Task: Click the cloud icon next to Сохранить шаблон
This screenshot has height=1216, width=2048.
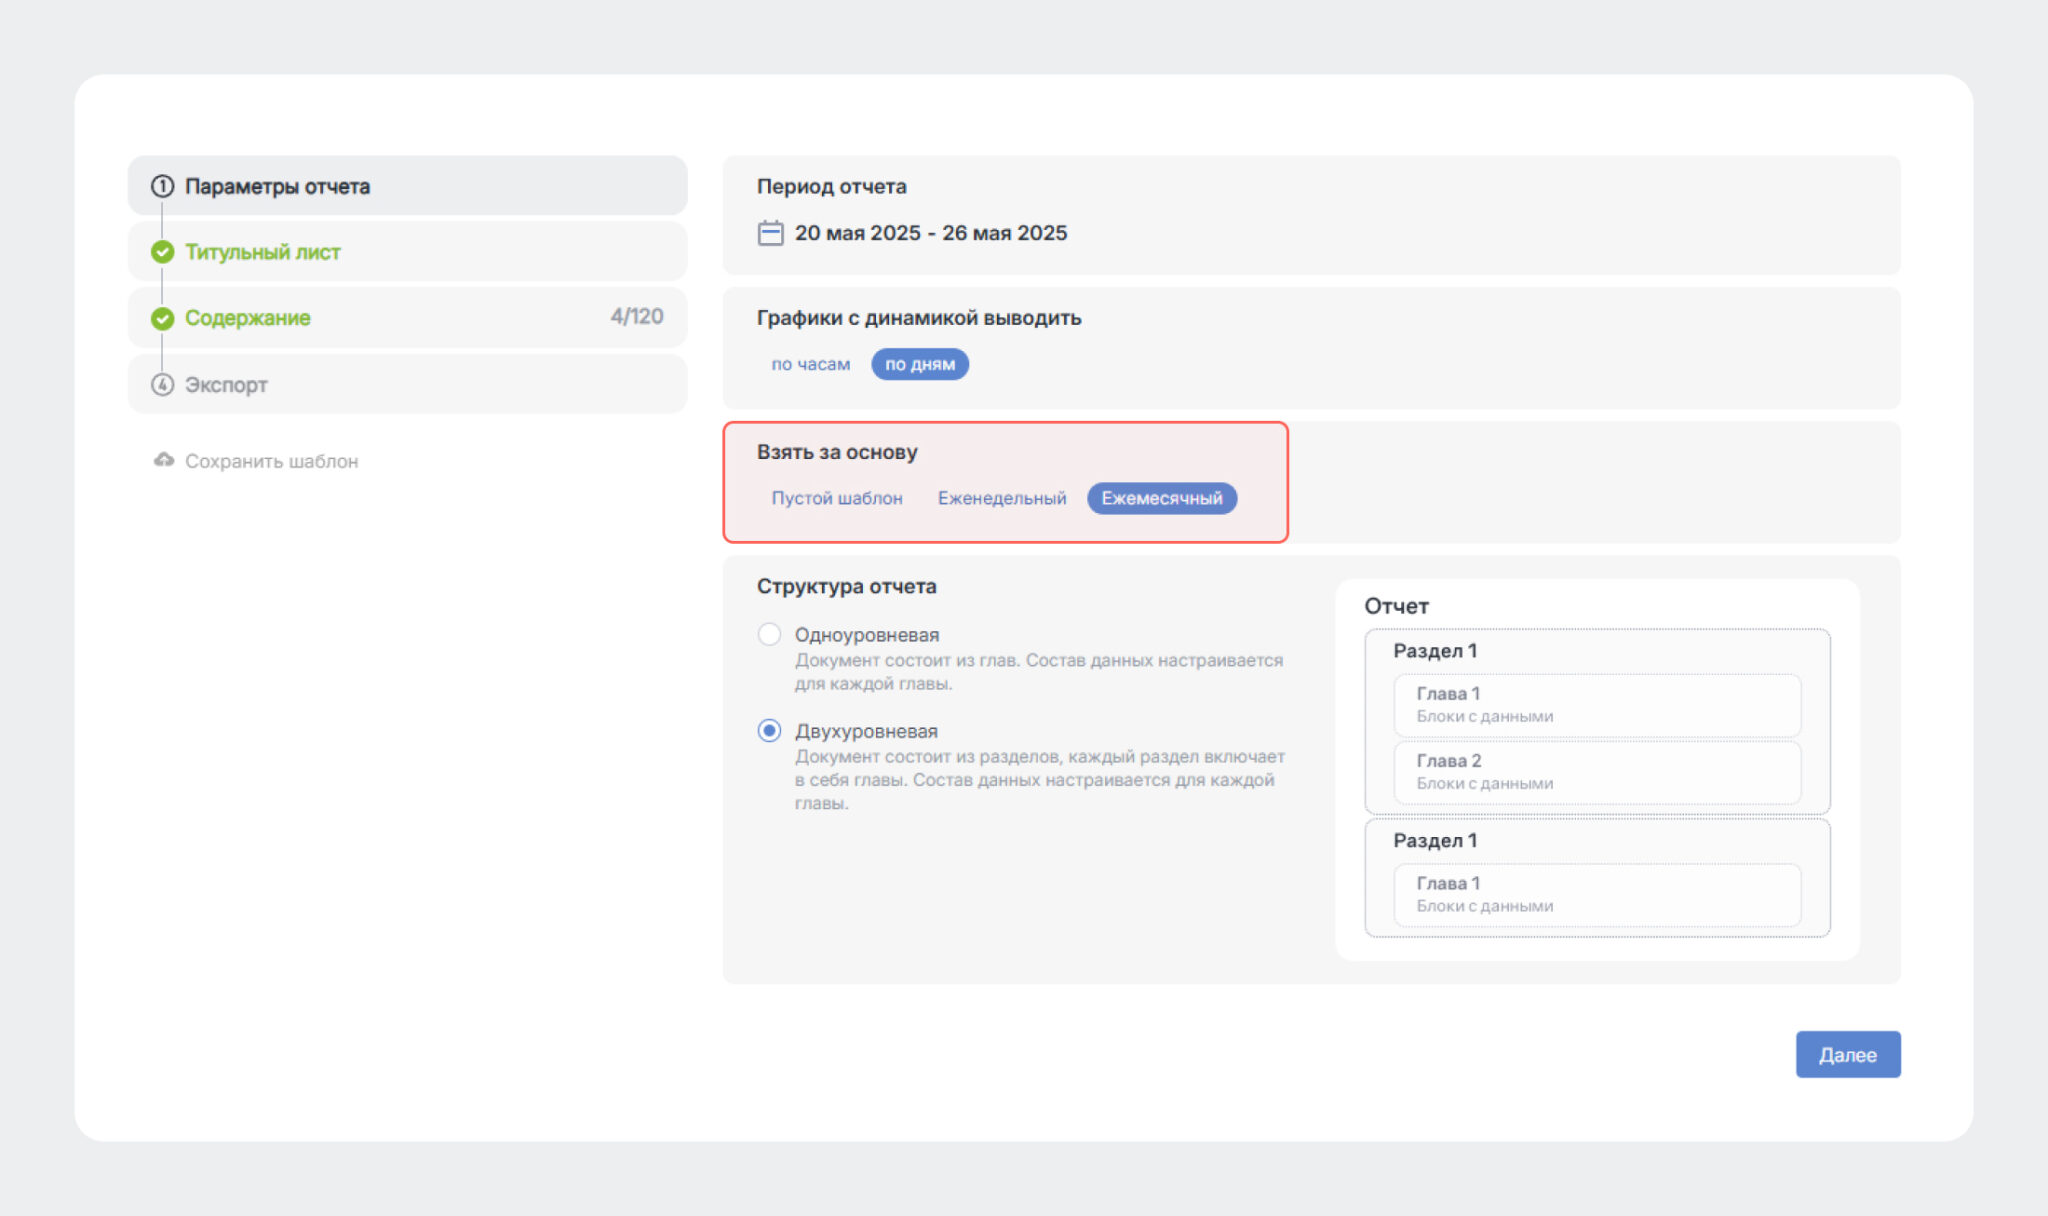Action: pos(163,460)
